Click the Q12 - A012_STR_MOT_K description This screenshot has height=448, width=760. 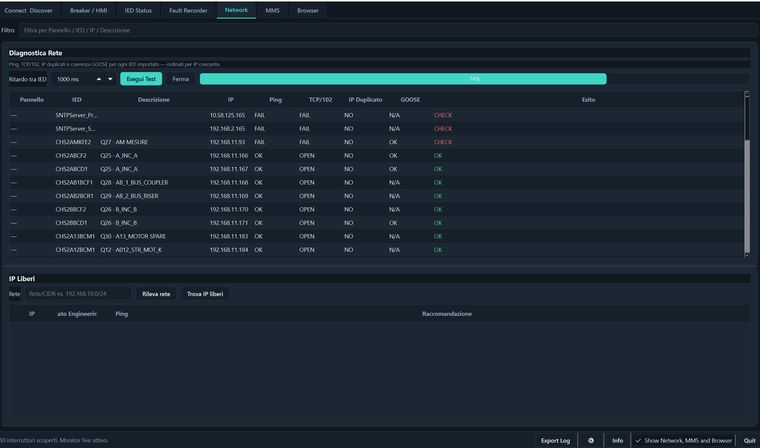click(131, 250)
